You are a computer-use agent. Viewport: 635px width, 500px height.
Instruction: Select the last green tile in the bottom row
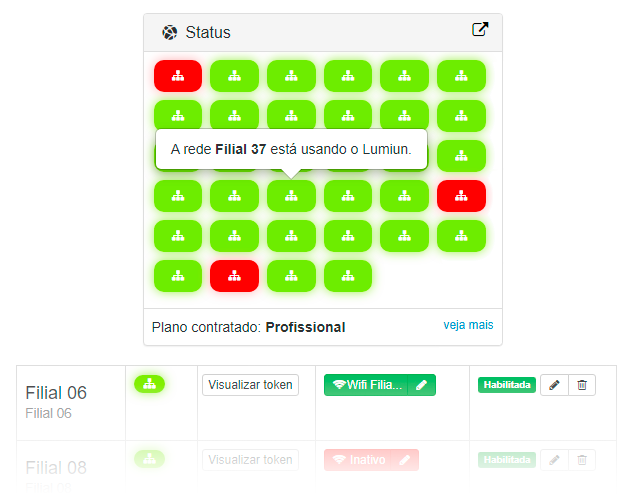[x=348, y=276]
